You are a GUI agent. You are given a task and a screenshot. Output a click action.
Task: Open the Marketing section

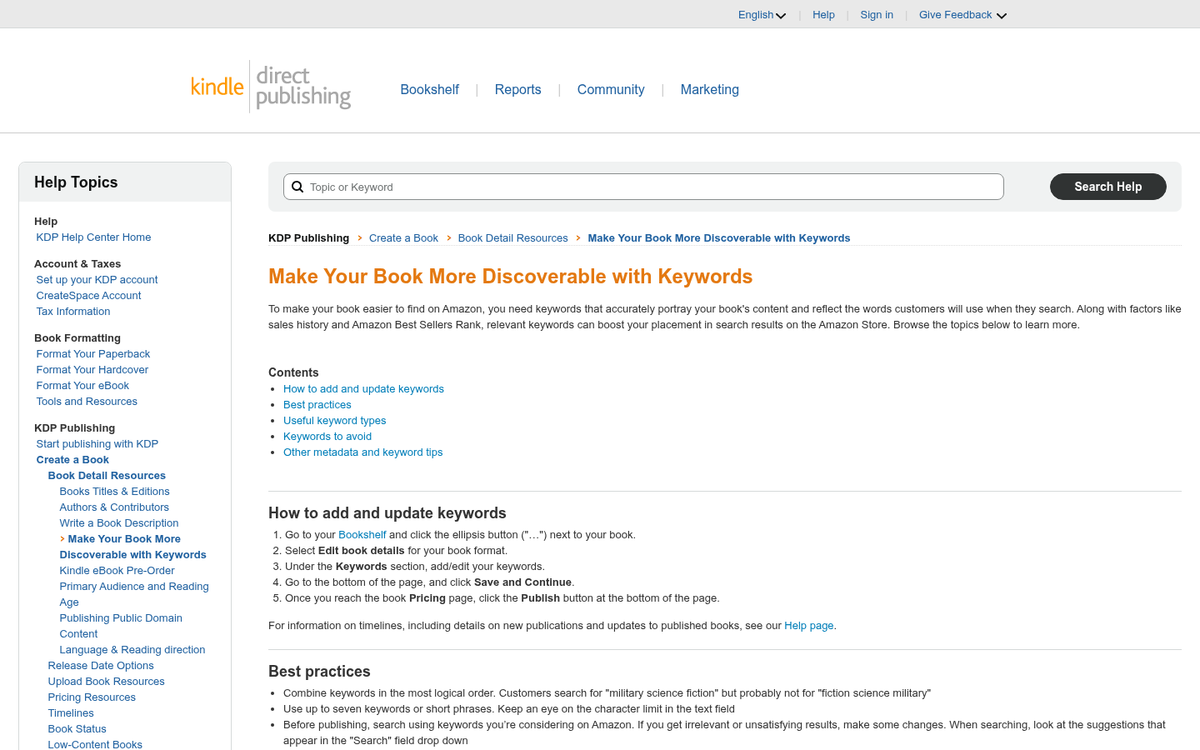(709, 89)
